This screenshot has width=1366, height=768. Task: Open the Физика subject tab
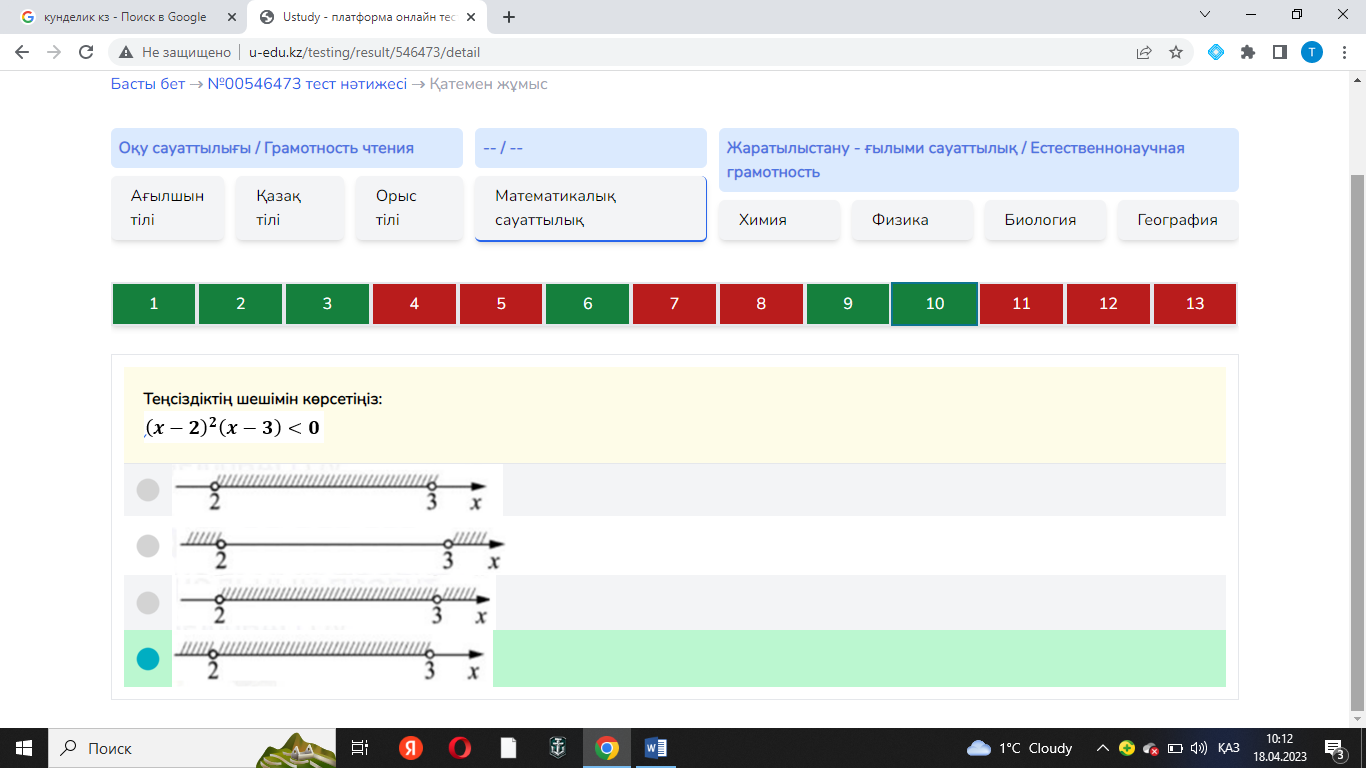[912, 220]
